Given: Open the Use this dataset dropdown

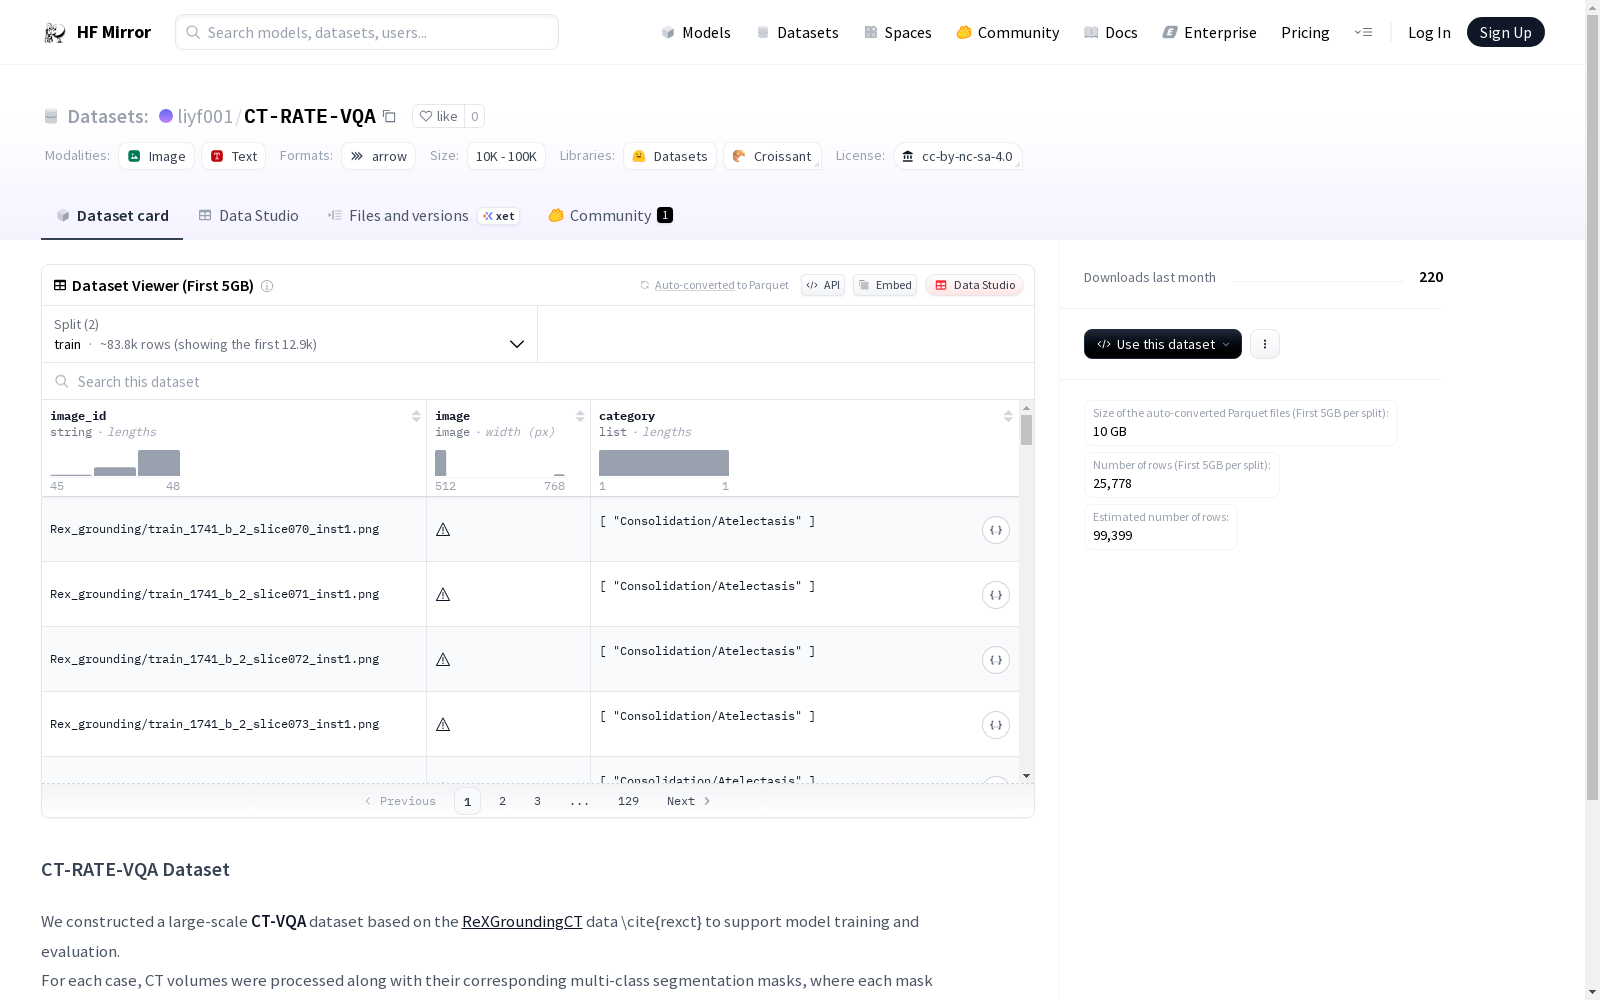Looking at the screenshot, I should 1162,344.
